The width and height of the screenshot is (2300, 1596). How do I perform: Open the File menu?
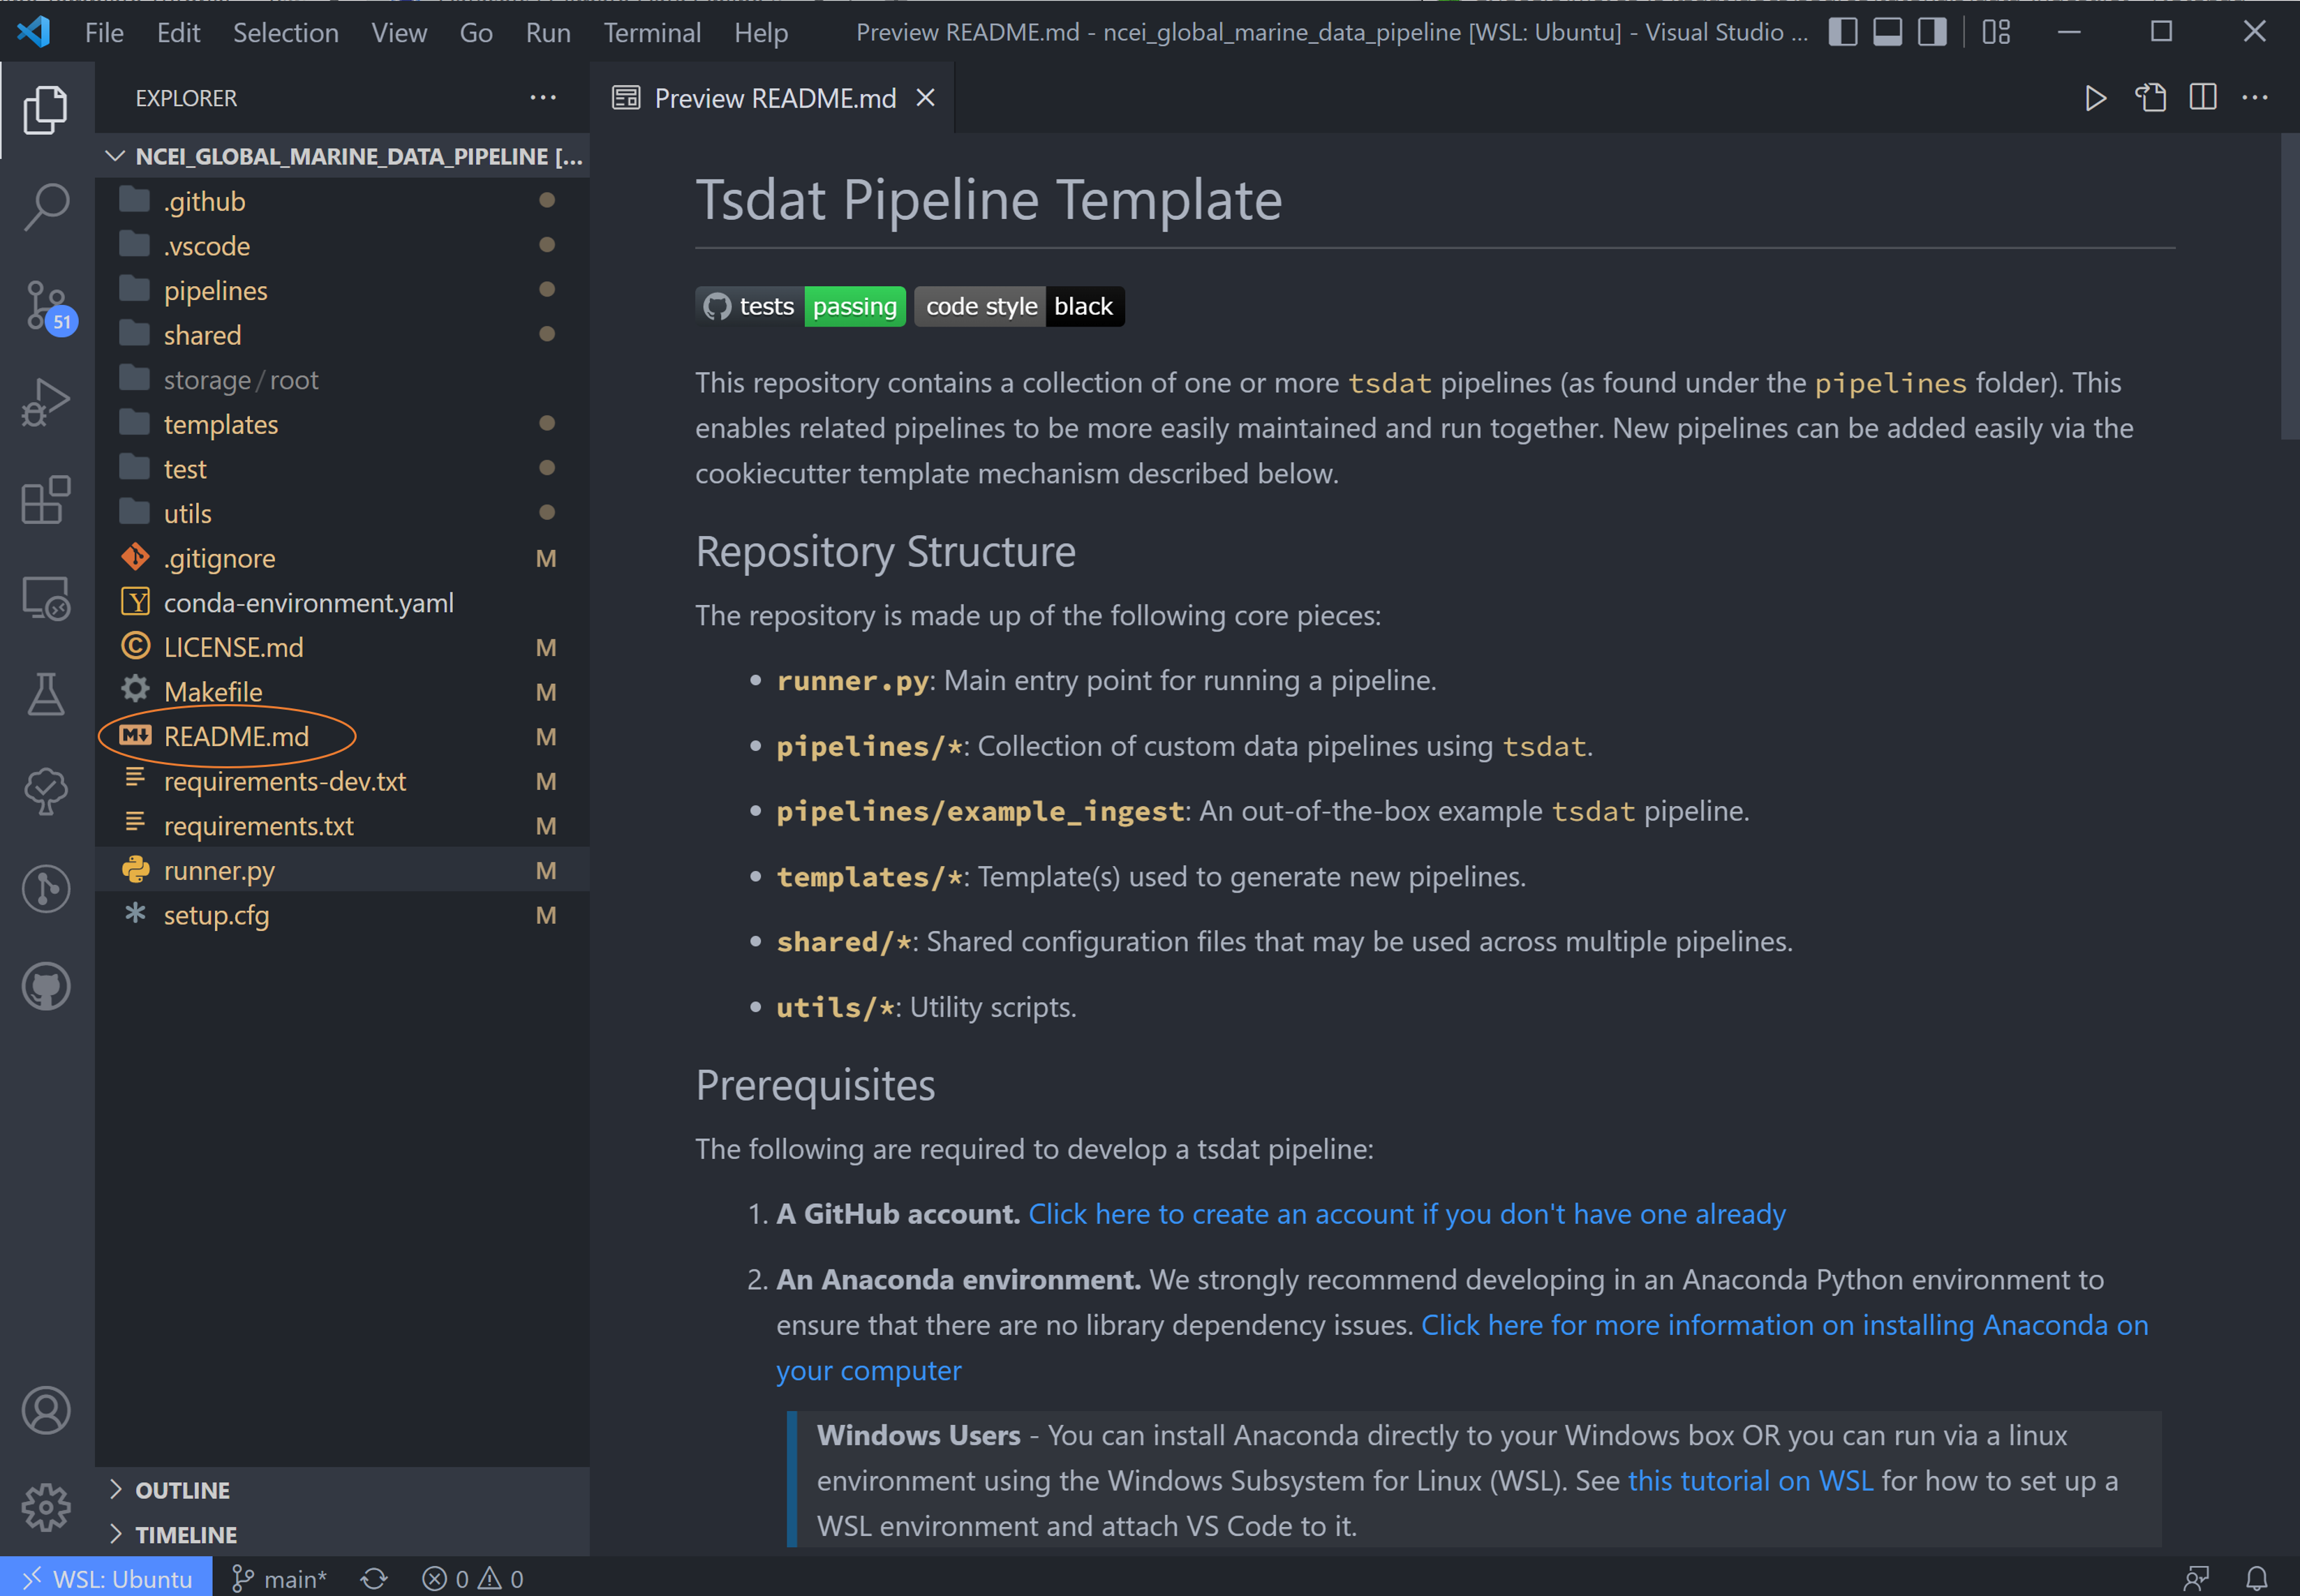point(104,33)
